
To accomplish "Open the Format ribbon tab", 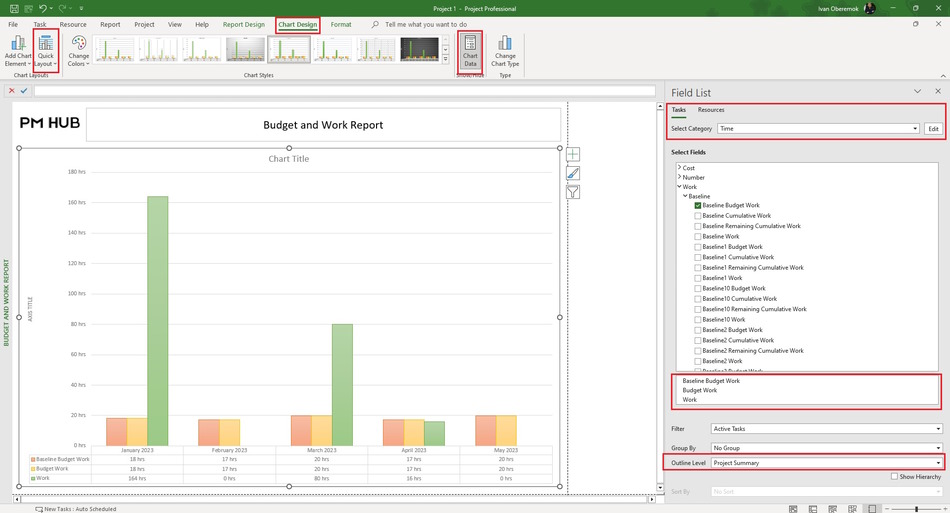I will [x=340, y=24].
